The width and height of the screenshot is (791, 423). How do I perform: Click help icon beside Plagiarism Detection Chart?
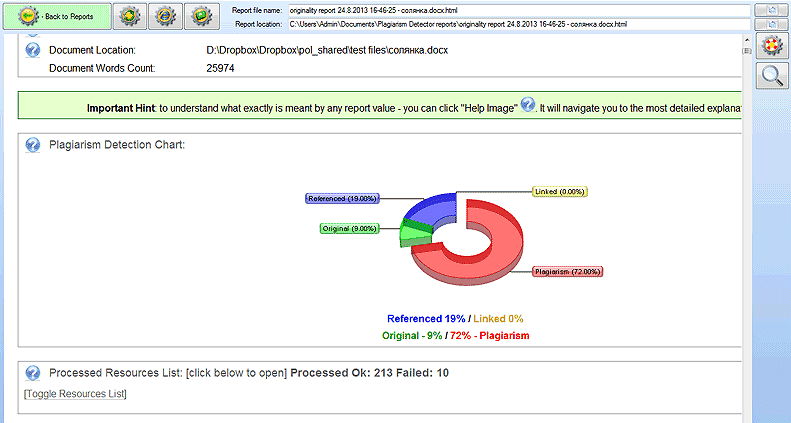tap(32, 144)
